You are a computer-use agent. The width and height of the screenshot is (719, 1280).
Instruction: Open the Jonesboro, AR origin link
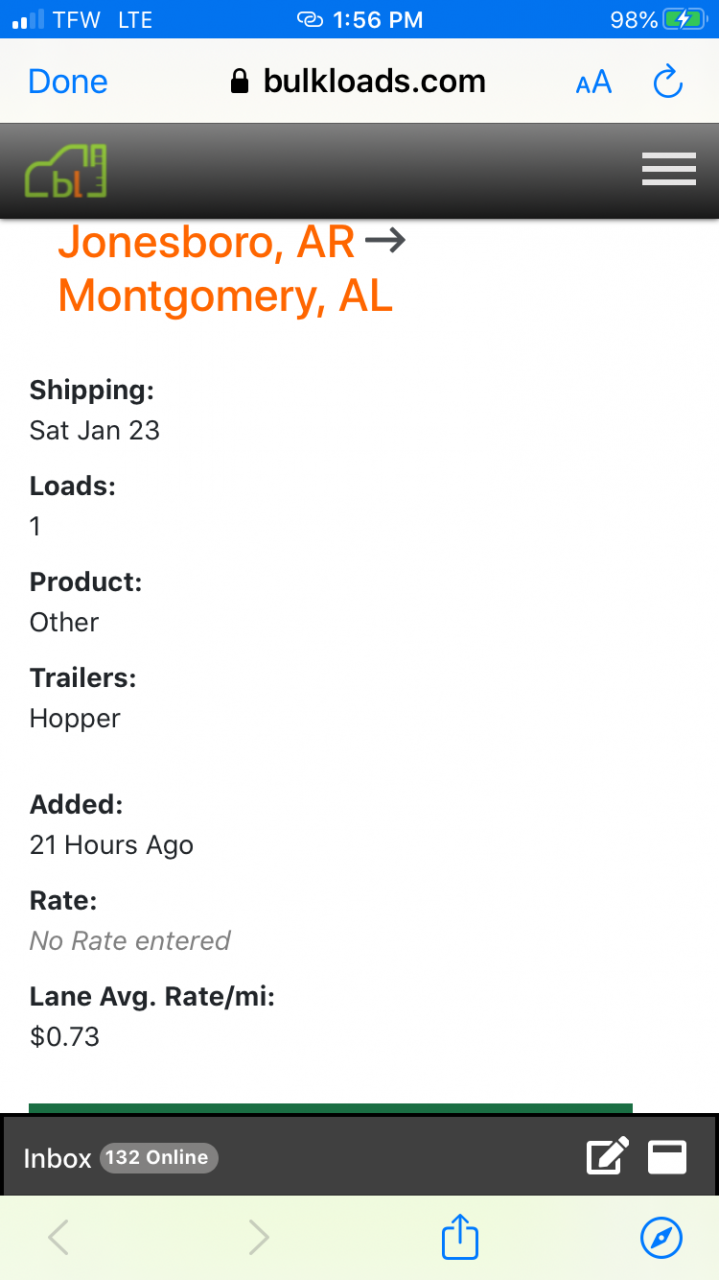(x=206, y=241)
